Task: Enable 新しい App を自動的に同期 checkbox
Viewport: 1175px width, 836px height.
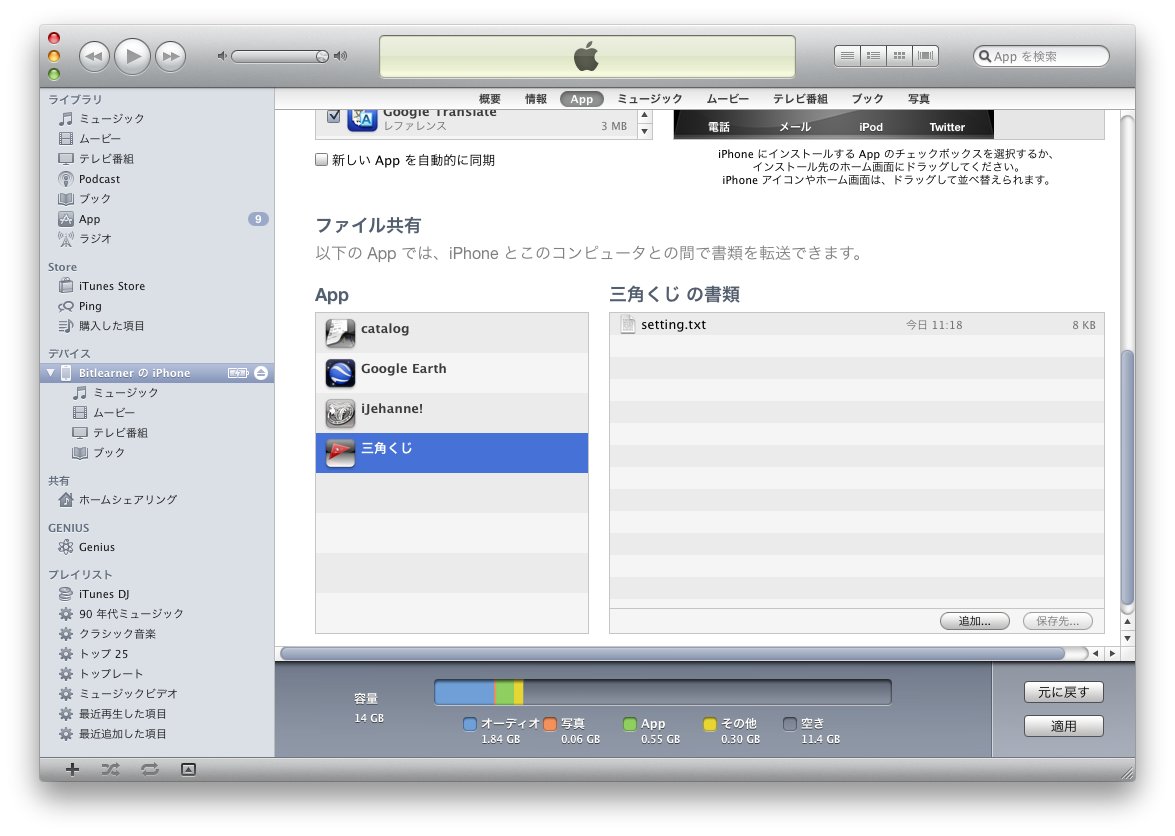Action: click(x=321, y=160)
